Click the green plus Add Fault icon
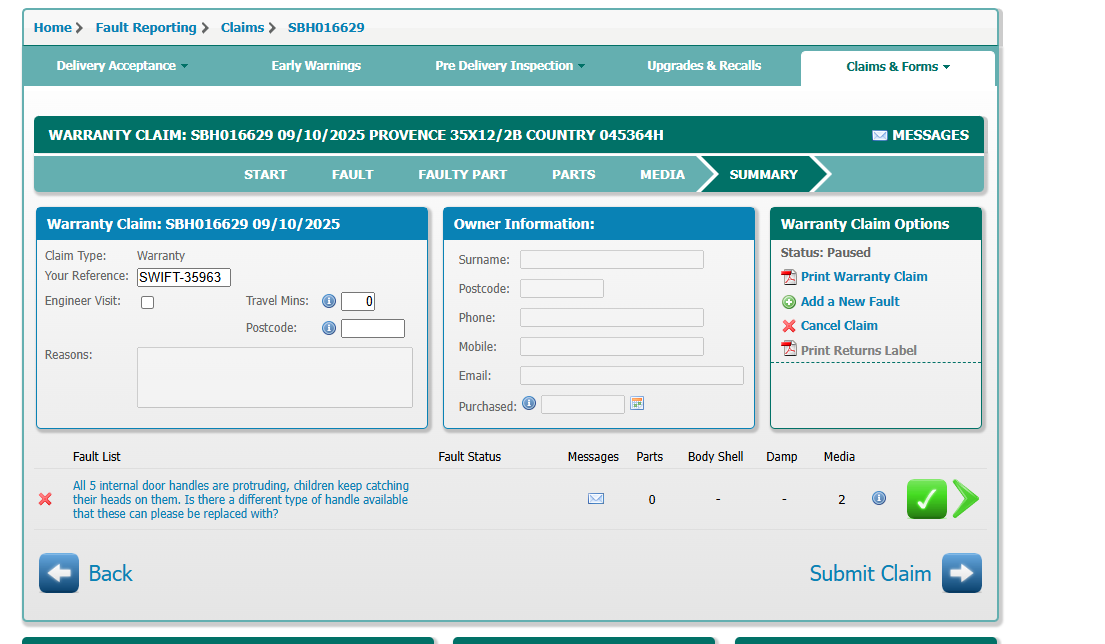 pyautogui.click(x=789, y=302)
